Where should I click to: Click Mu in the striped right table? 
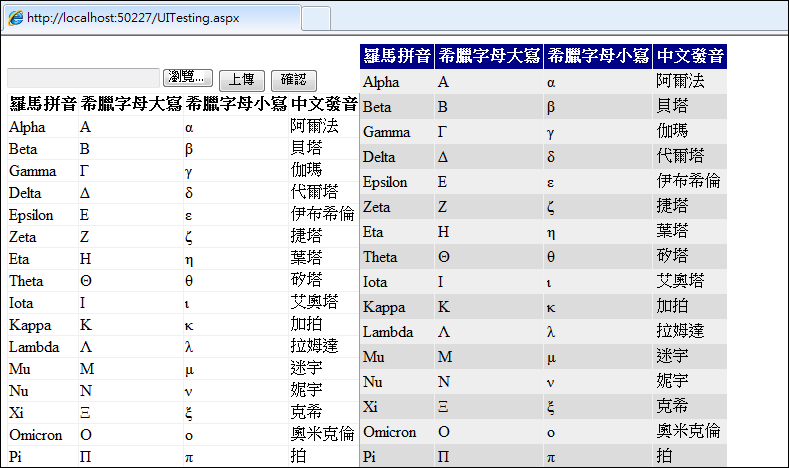(373, 357)
